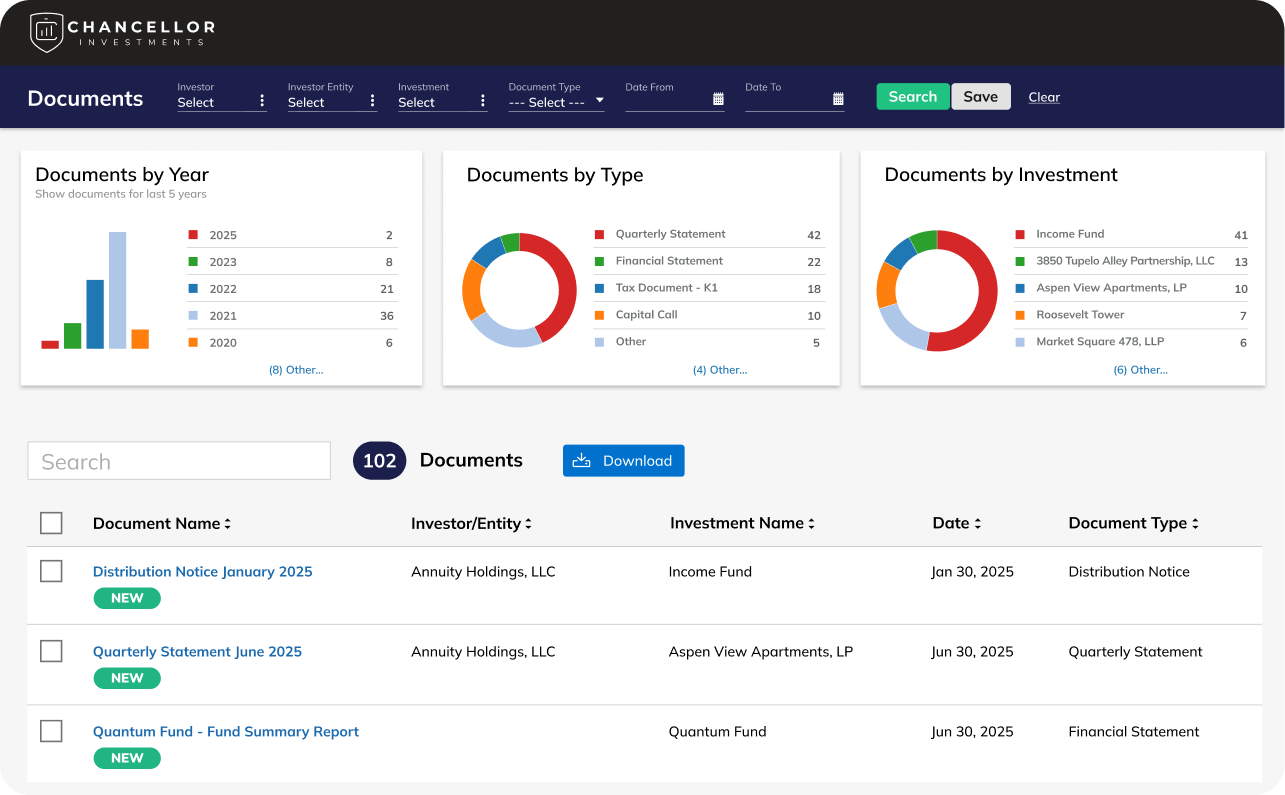Focus the documents Search text field

[179, 461]
